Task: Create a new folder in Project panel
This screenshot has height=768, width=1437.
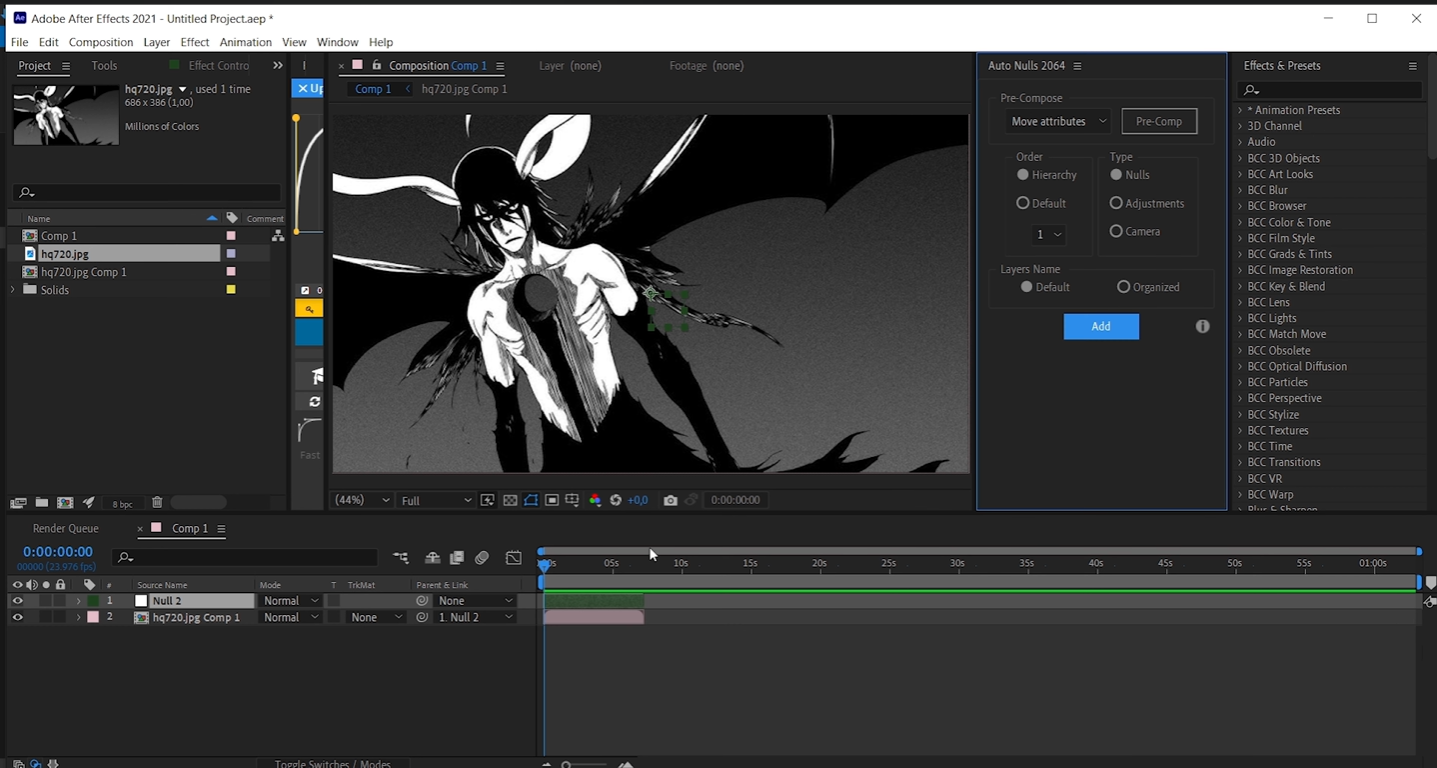Action: click(42, 502)
